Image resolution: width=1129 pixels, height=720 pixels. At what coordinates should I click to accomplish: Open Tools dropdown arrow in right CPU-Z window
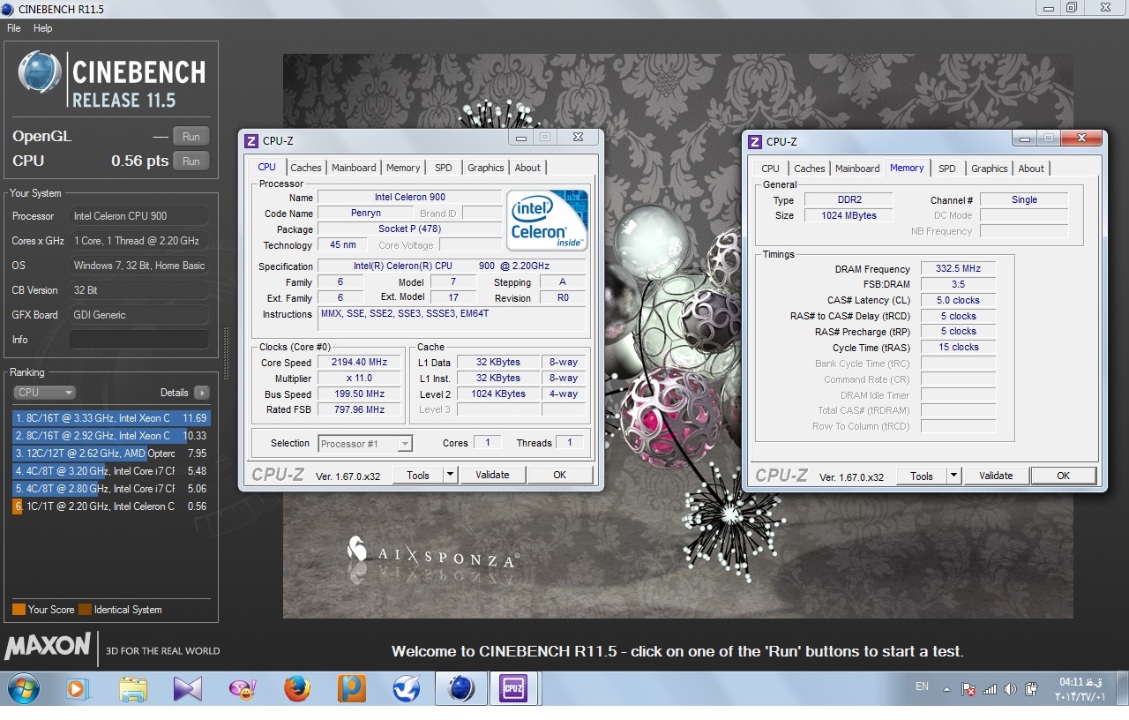pos(953,476)
